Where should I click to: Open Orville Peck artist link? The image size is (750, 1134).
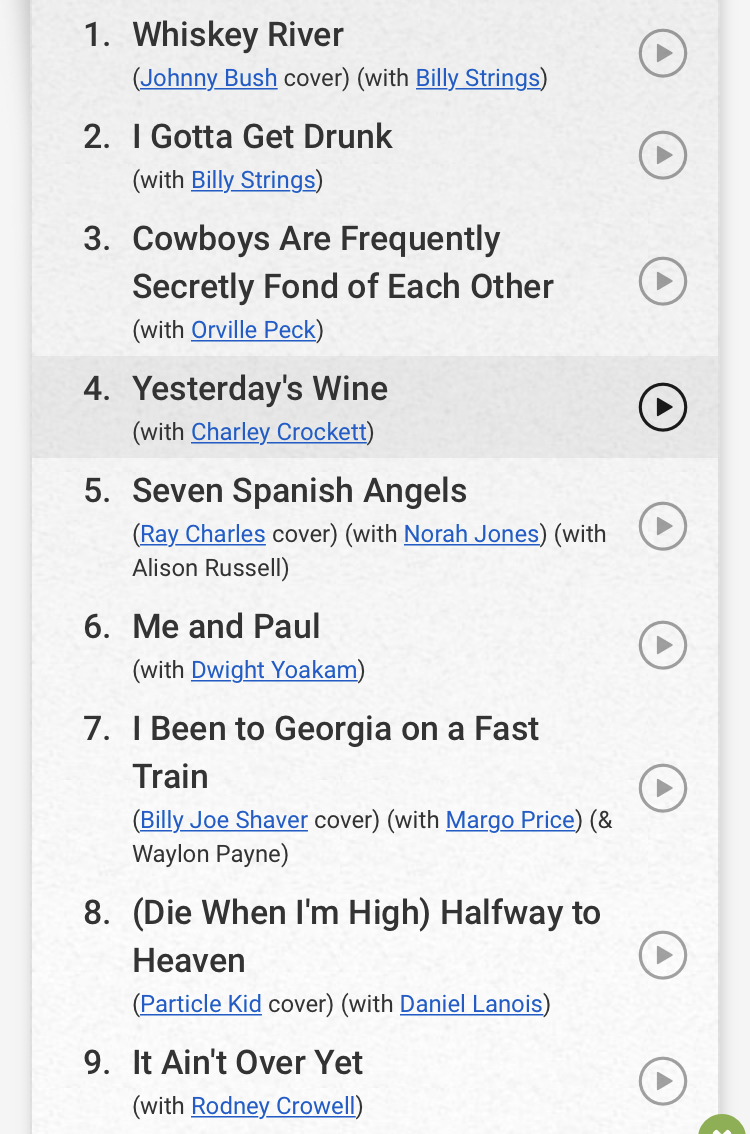pos(253,330)
